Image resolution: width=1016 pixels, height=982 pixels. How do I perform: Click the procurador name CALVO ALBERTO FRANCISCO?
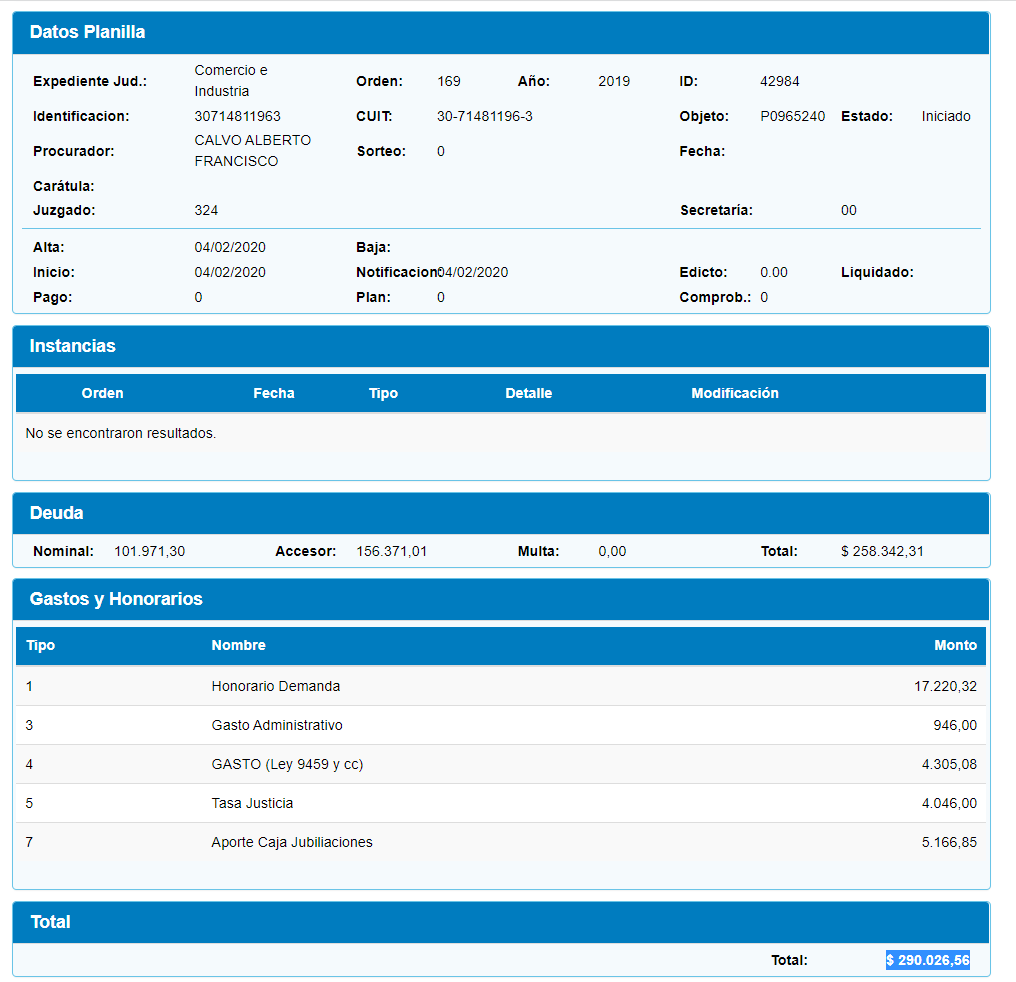pyautogui.click(x=252, y=151)
